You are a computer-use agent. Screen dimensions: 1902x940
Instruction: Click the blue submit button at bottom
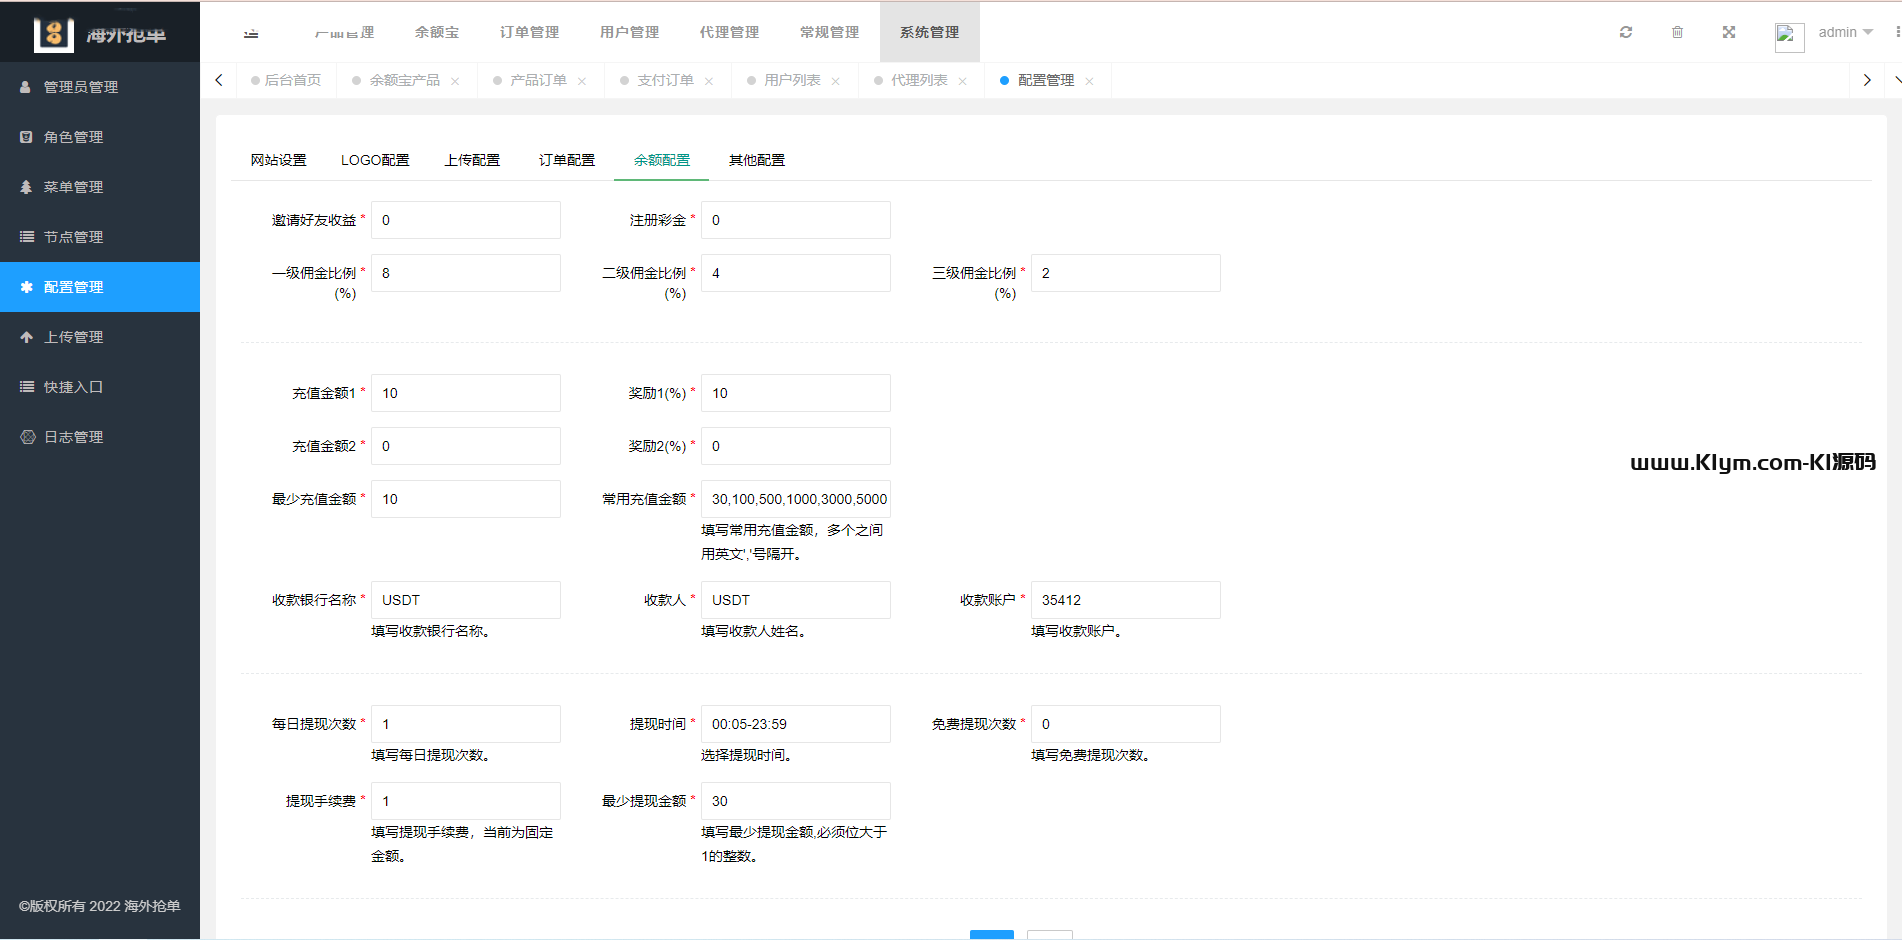(991, 933)
